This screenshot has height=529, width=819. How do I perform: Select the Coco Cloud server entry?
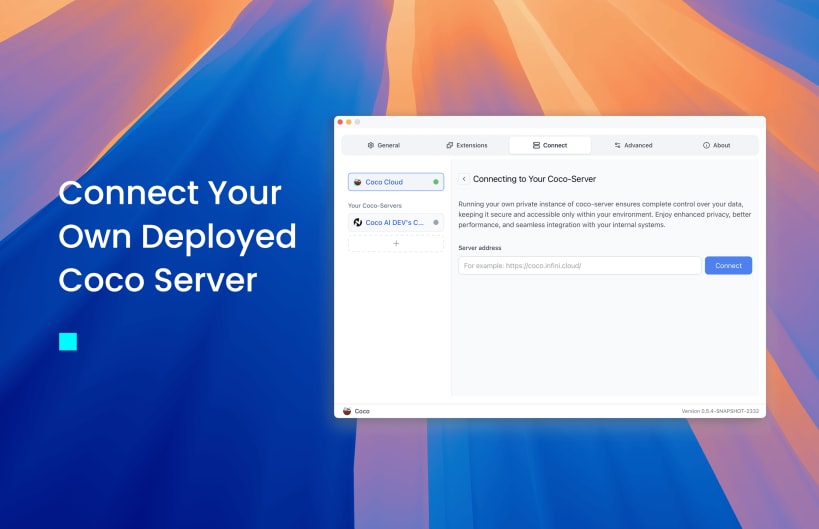[x=396, y=182]
